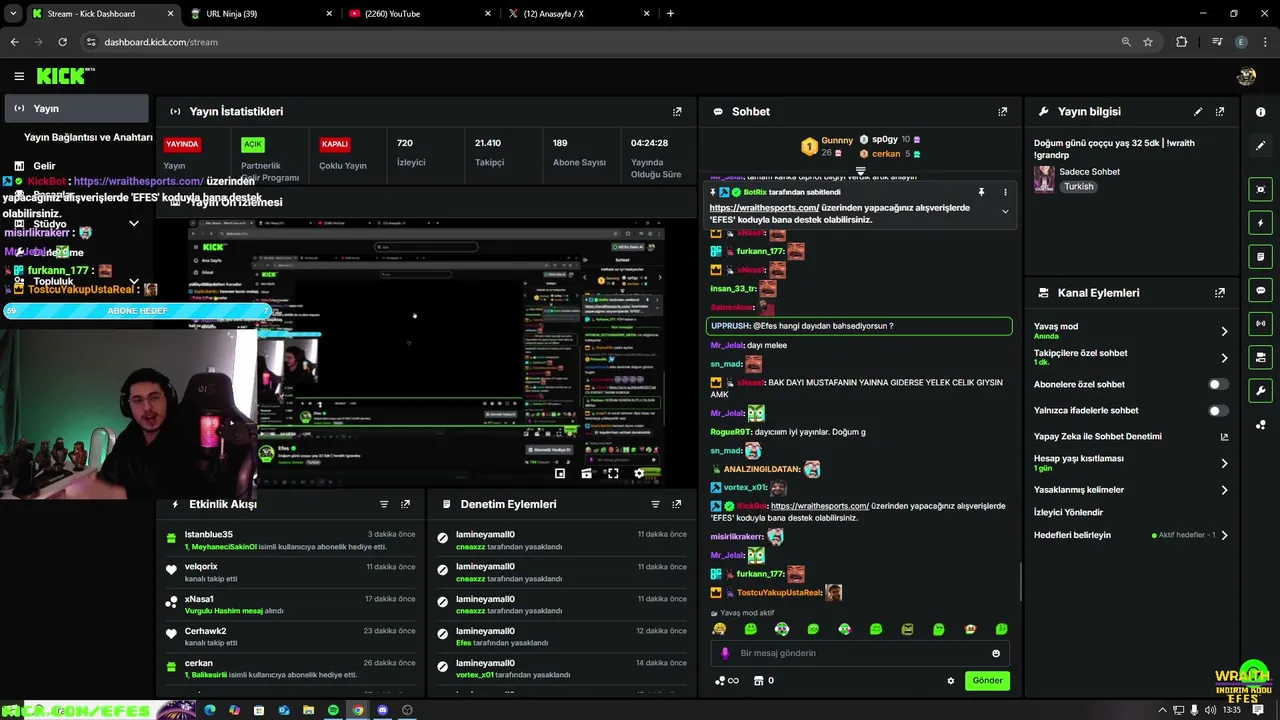This screenshot has height=720, width=1280.
Task: Pop out the Yayın bilgisi panel
Action: point(1220,112)
